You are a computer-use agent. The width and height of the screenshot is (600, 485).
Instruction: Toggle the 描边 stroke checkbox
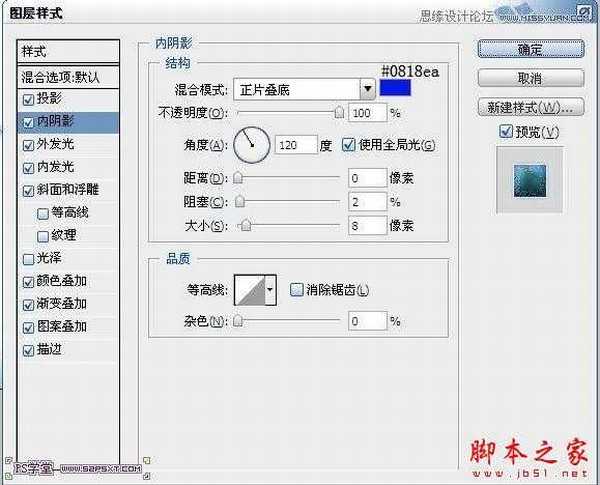tap(29, 350)
